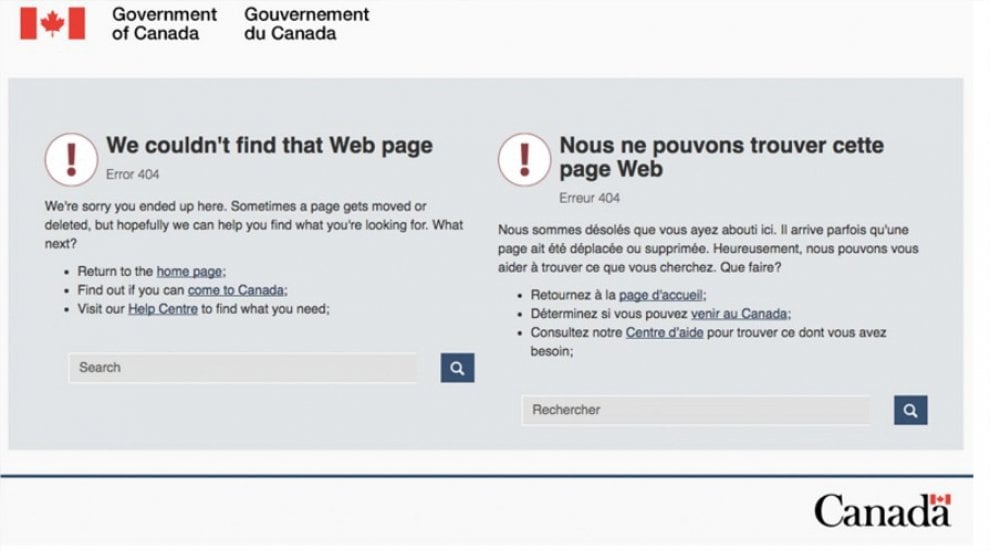Click the English exclamation warning icon
Image resolution: width=990 pixels, height=551 pixels.
tap(71, 159)
